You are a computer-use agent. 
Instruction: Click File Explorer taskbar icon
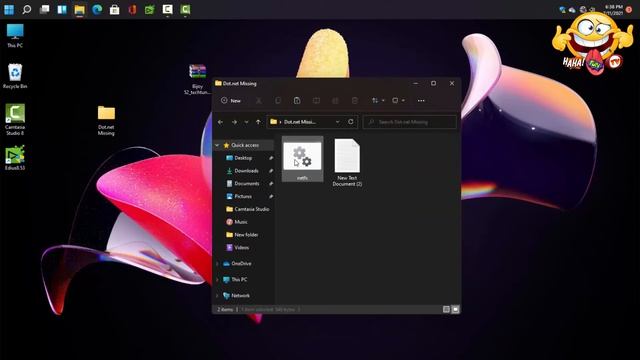click(x=80, y=9)
